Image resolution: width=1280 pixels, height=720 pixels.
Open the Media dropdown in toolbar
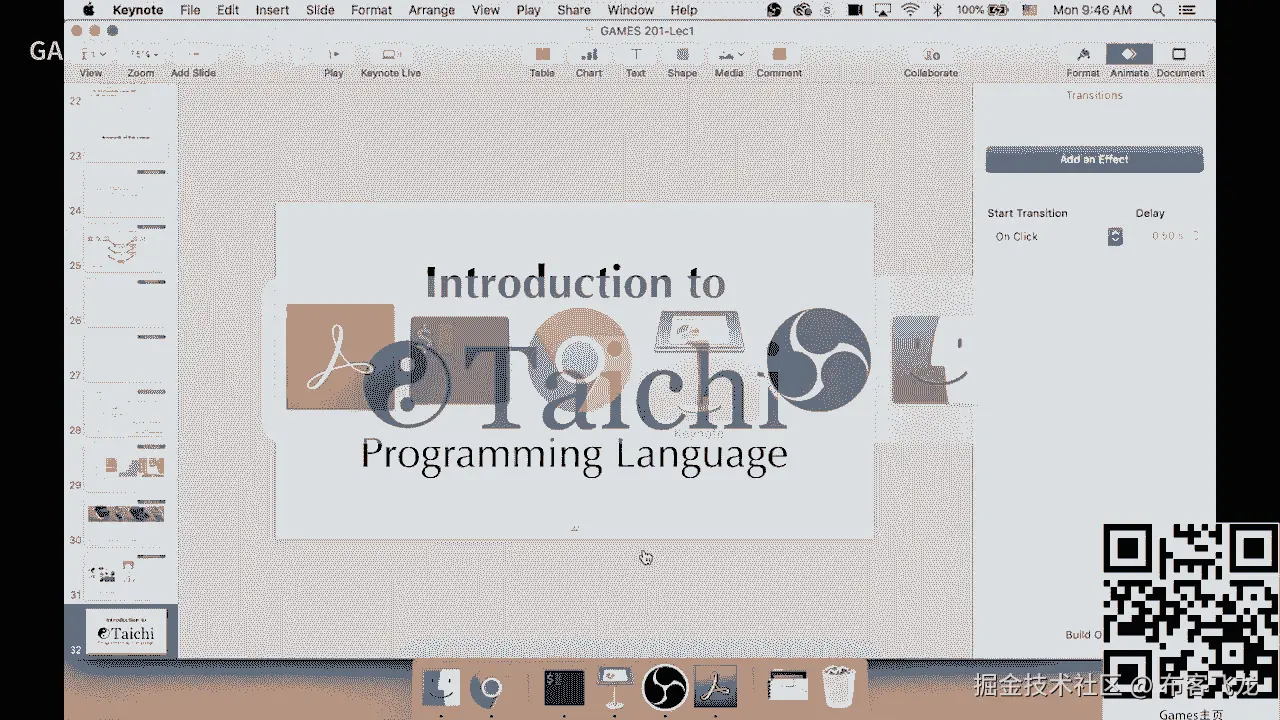[729, 61]
